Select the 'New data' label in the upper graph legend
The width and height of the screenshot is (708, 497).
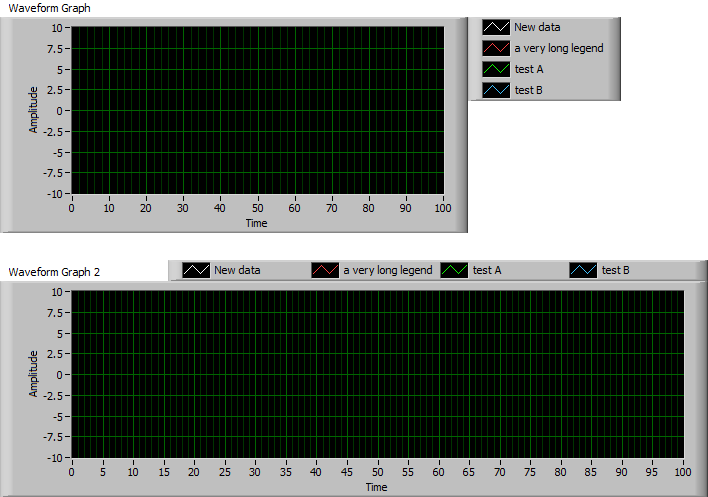[x=537, y=27]
